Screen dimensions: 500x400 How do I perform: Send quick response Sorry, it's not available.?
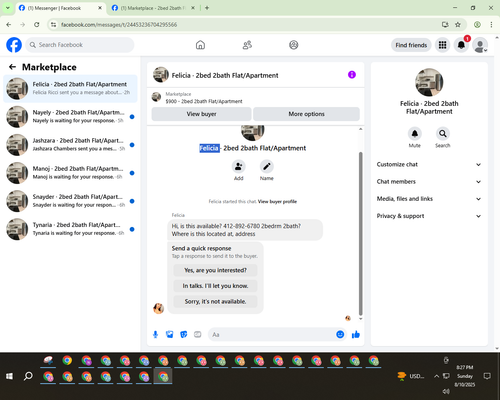click(215, 301)
